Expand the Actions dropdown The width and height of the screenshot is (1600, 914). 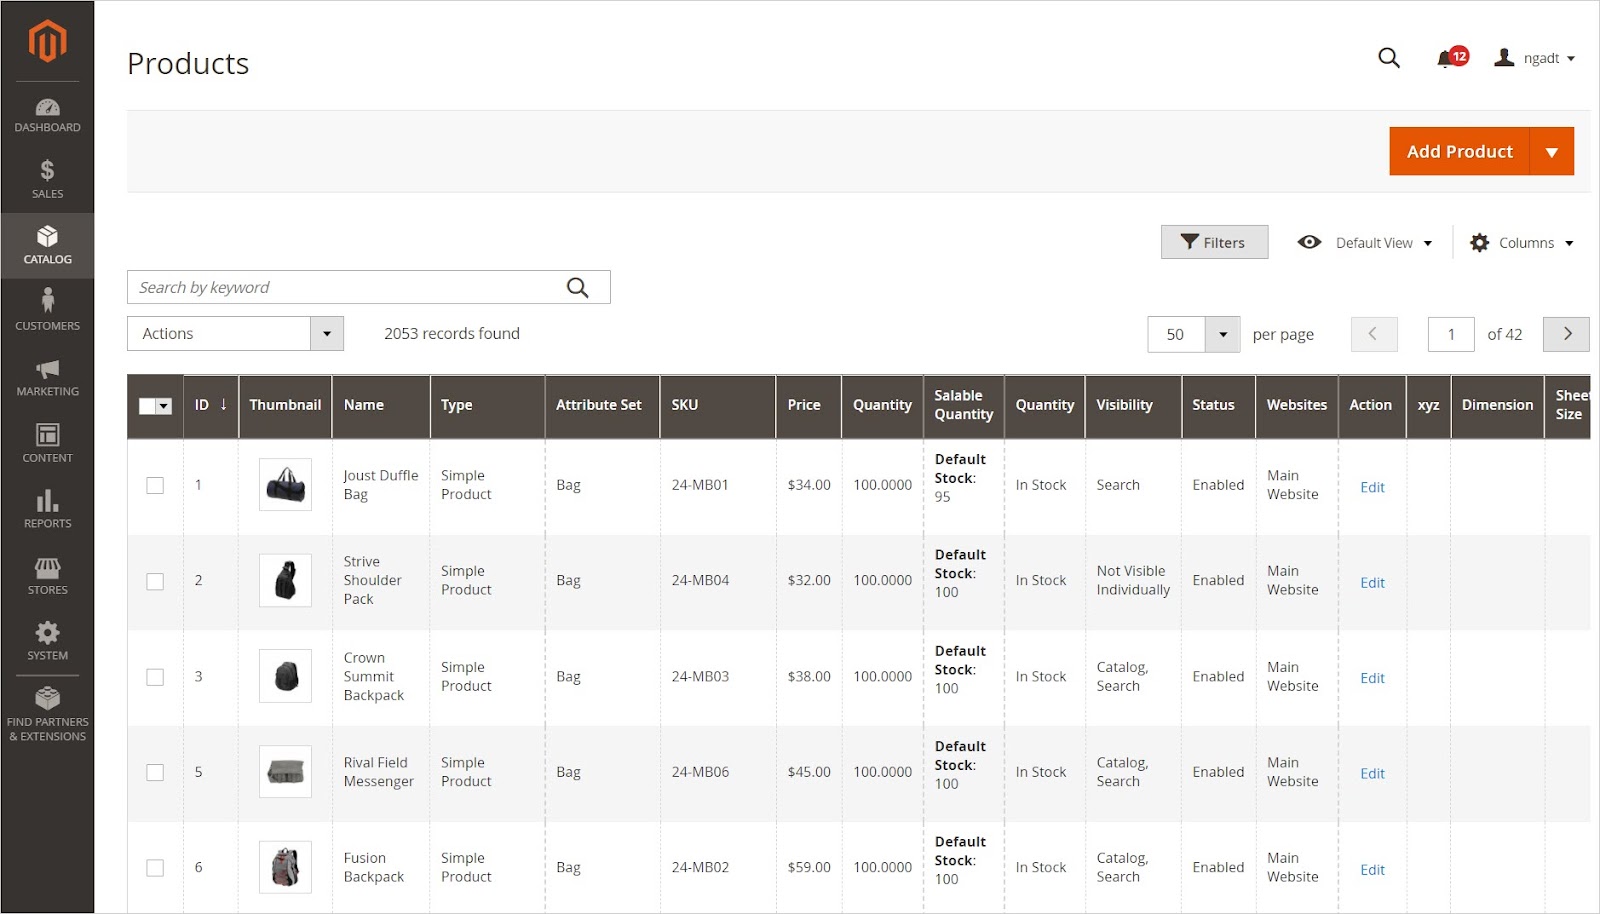point(235,334)
